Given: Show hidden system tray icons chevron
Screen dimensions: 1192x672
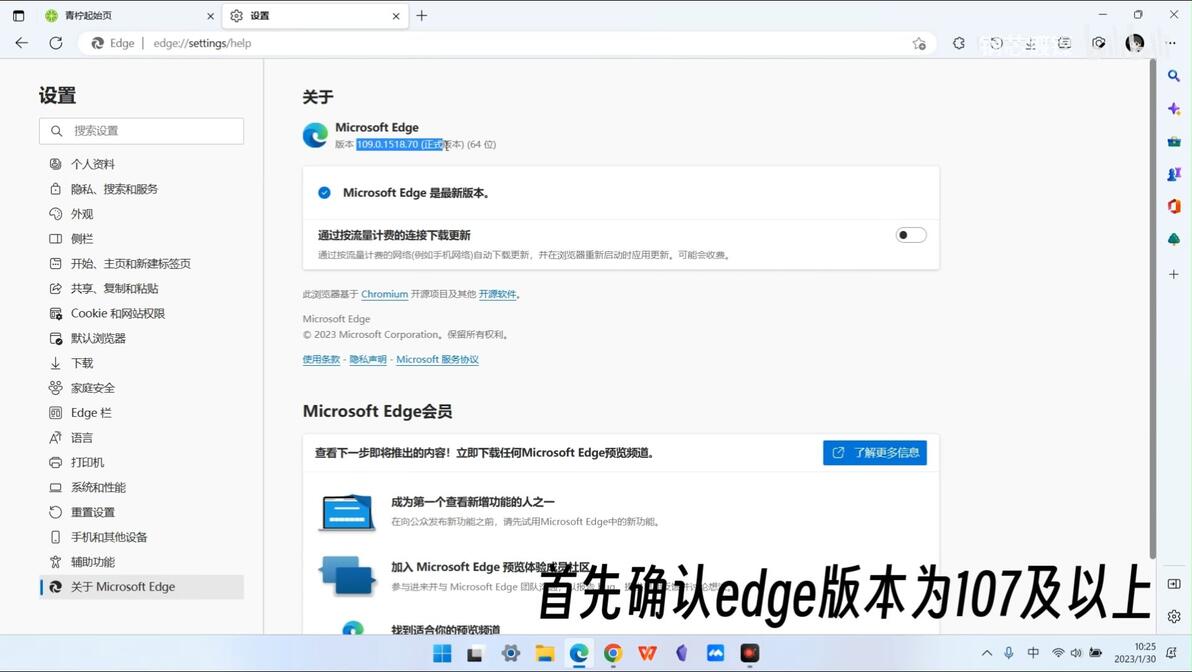Looking at the screenshot, I should coord(987,653).
